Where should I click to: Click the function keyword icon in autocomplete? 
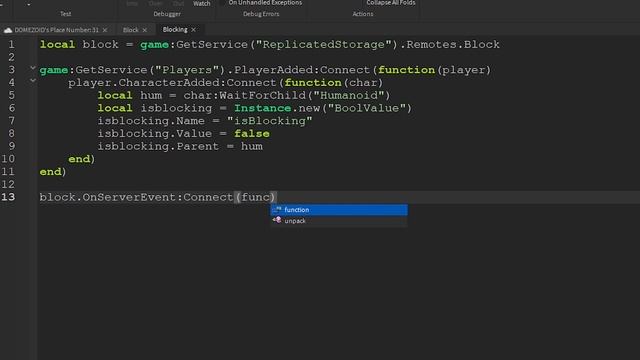point(277,209)
